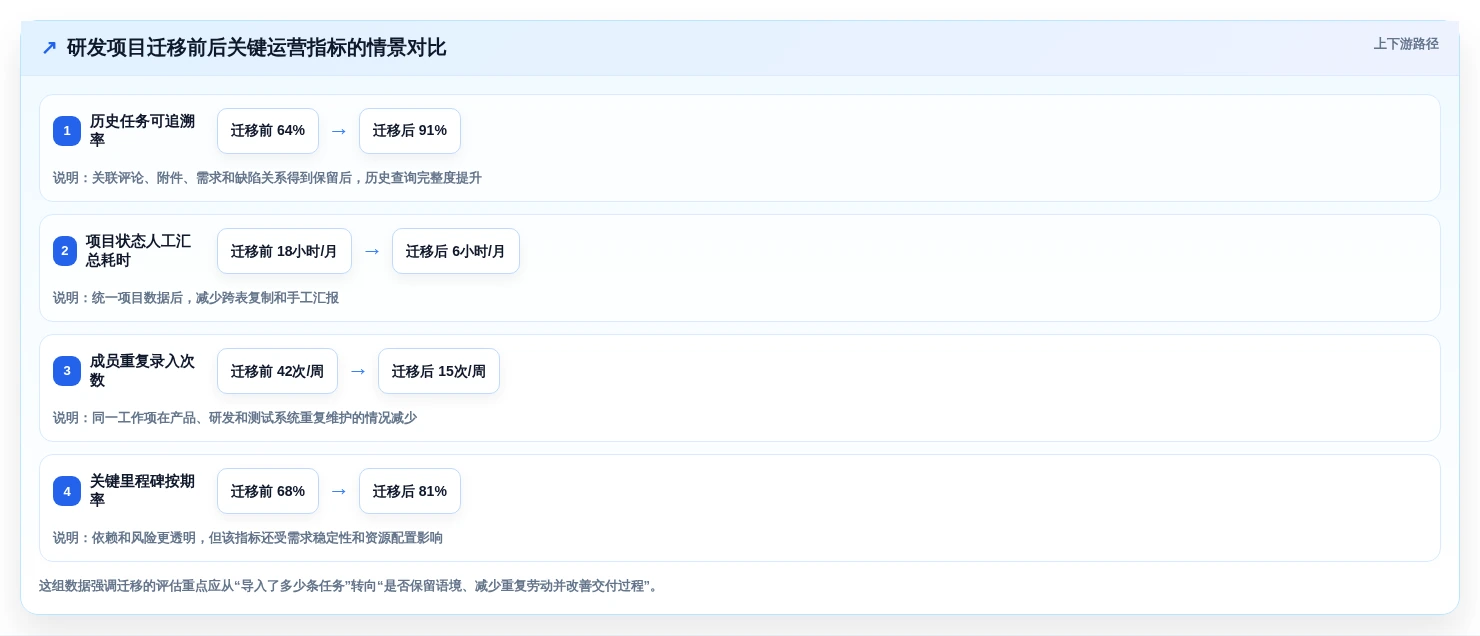Select the 关键里程碑按期率 metric label
This screenshot has height=636, width=1480.
143,491
